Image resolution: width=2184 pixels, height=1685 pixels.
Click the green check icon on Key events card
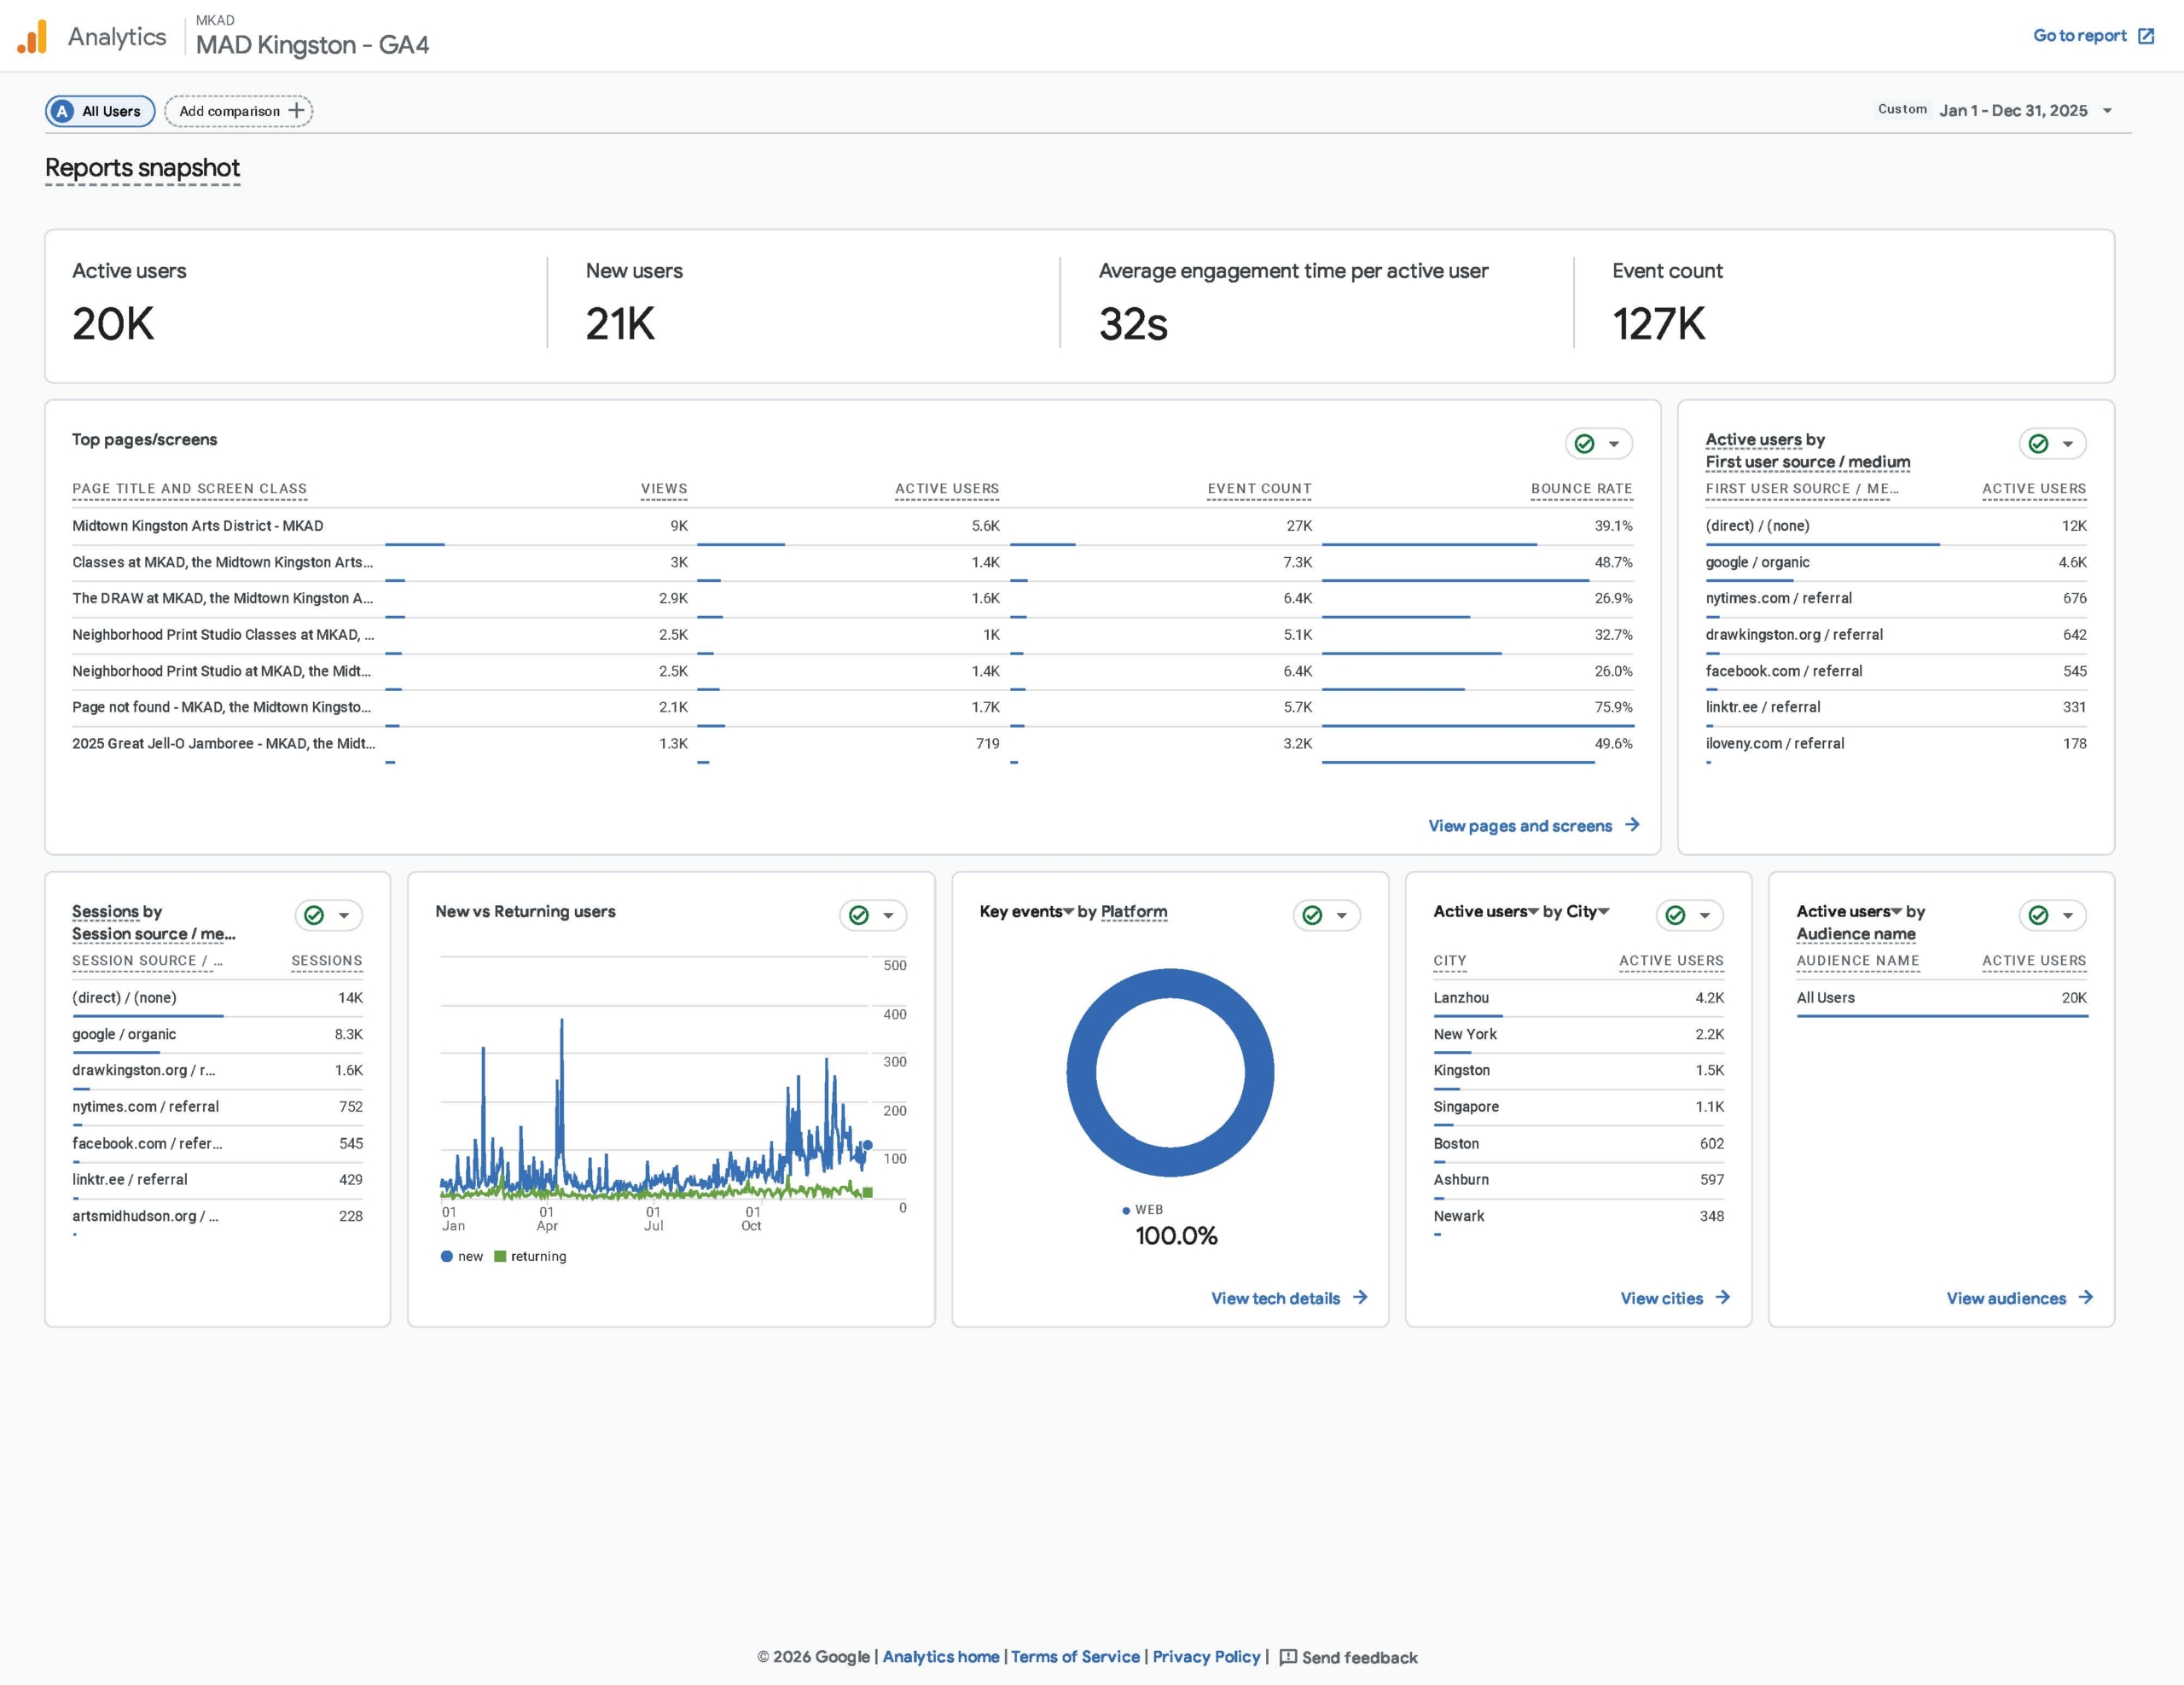coord(1312,915)
